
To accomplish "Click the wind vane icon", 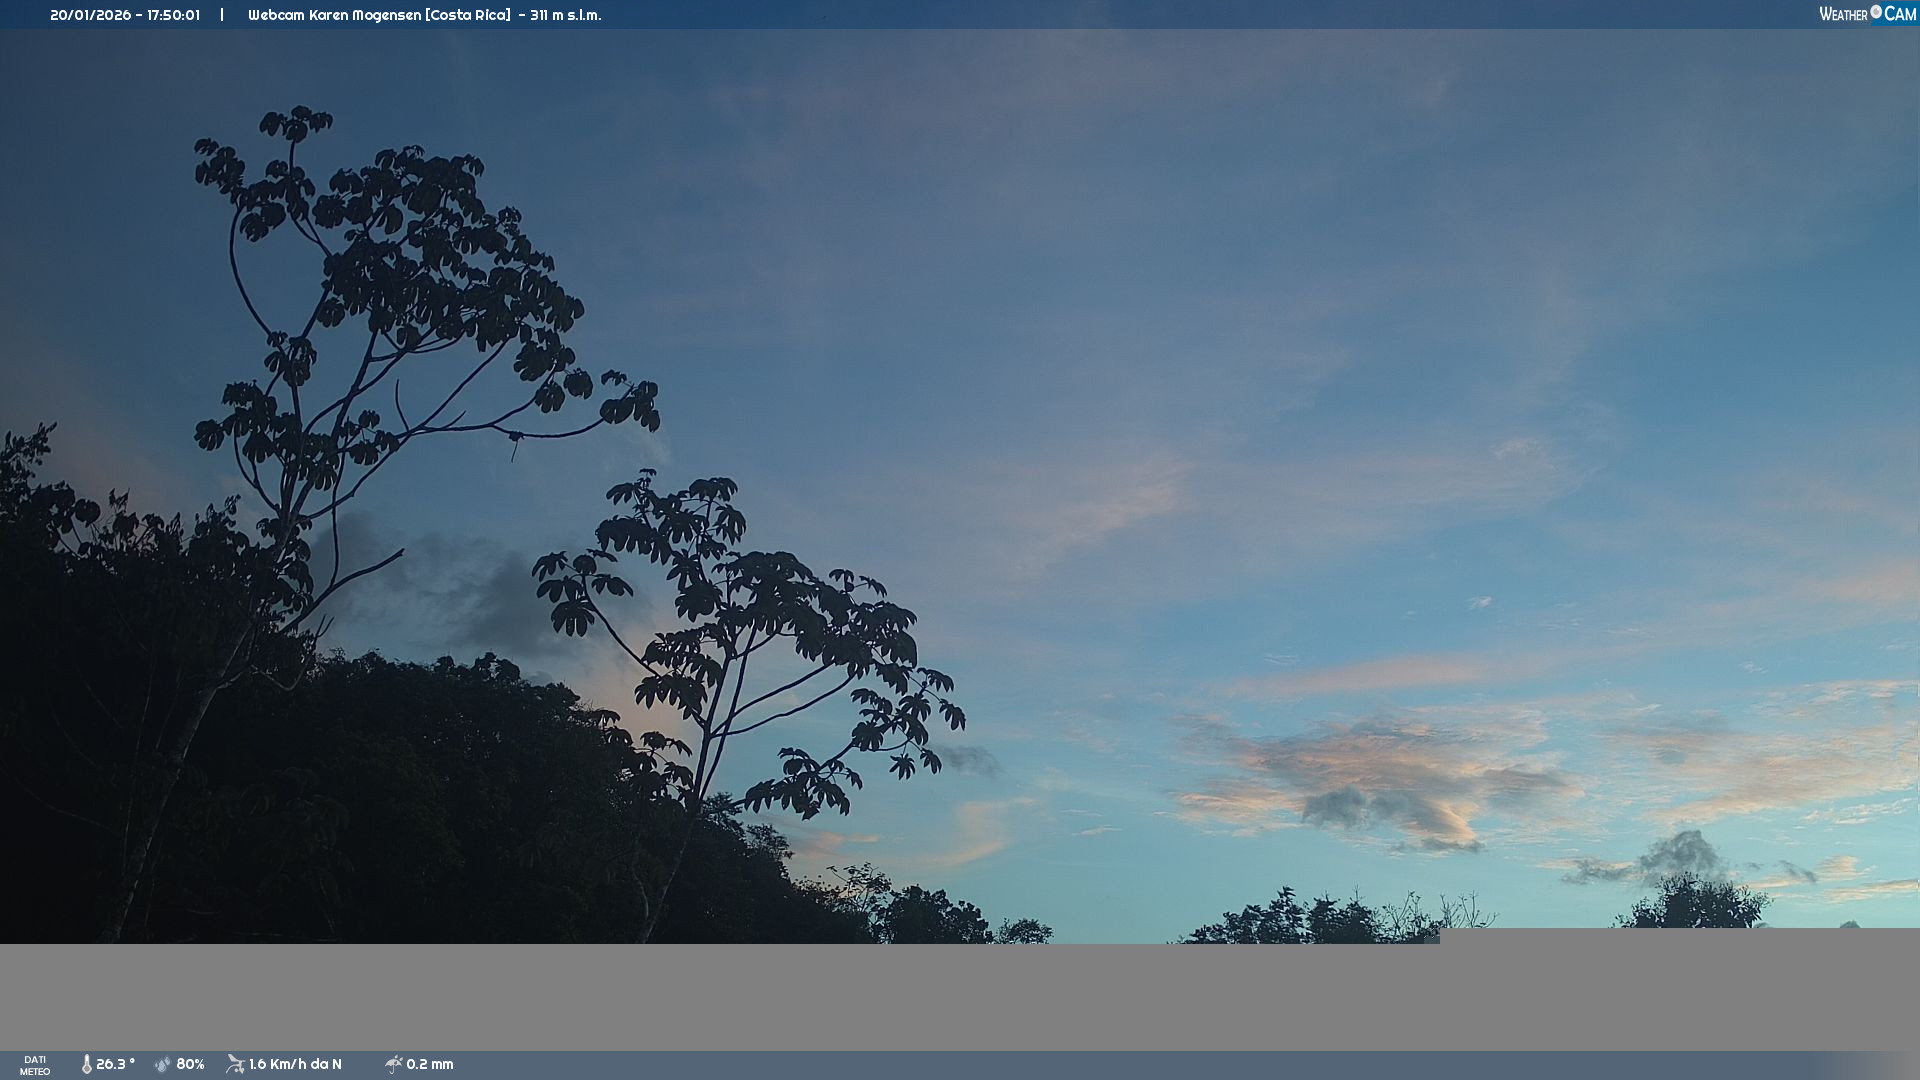I will (235, 1064).
